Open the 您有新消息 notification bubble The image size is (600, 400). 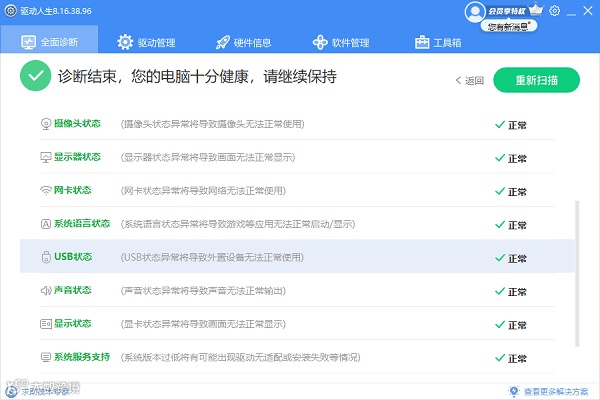click(x=509, y=26)
